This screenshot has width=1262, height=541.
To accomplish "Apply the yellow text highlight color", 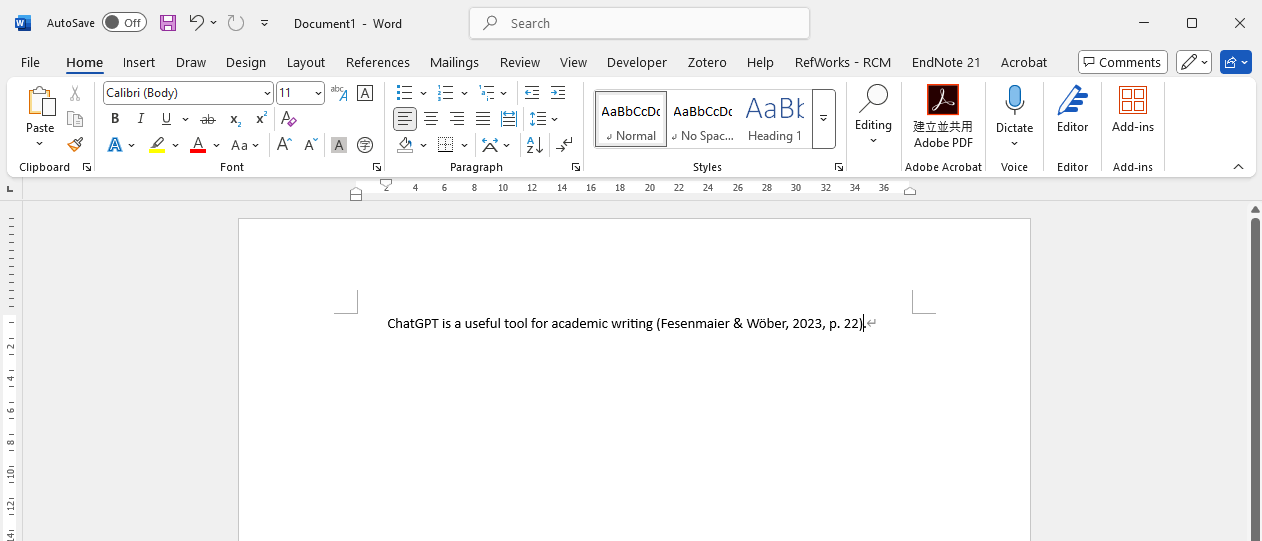I will (158, 145).
